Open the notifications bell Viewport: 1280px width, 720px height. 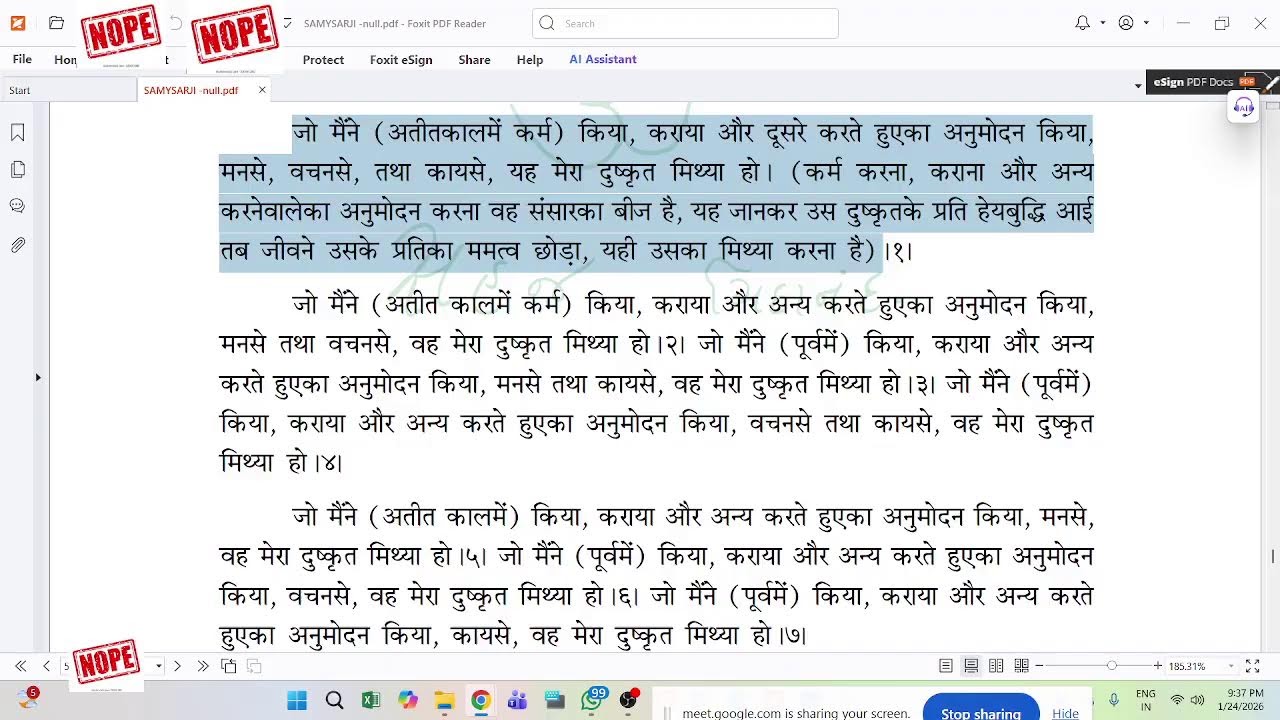[x=1082, y=23]
